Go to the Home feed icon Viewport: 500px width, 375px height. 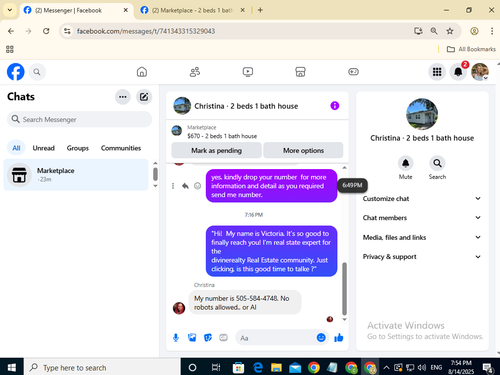(142, 72)
